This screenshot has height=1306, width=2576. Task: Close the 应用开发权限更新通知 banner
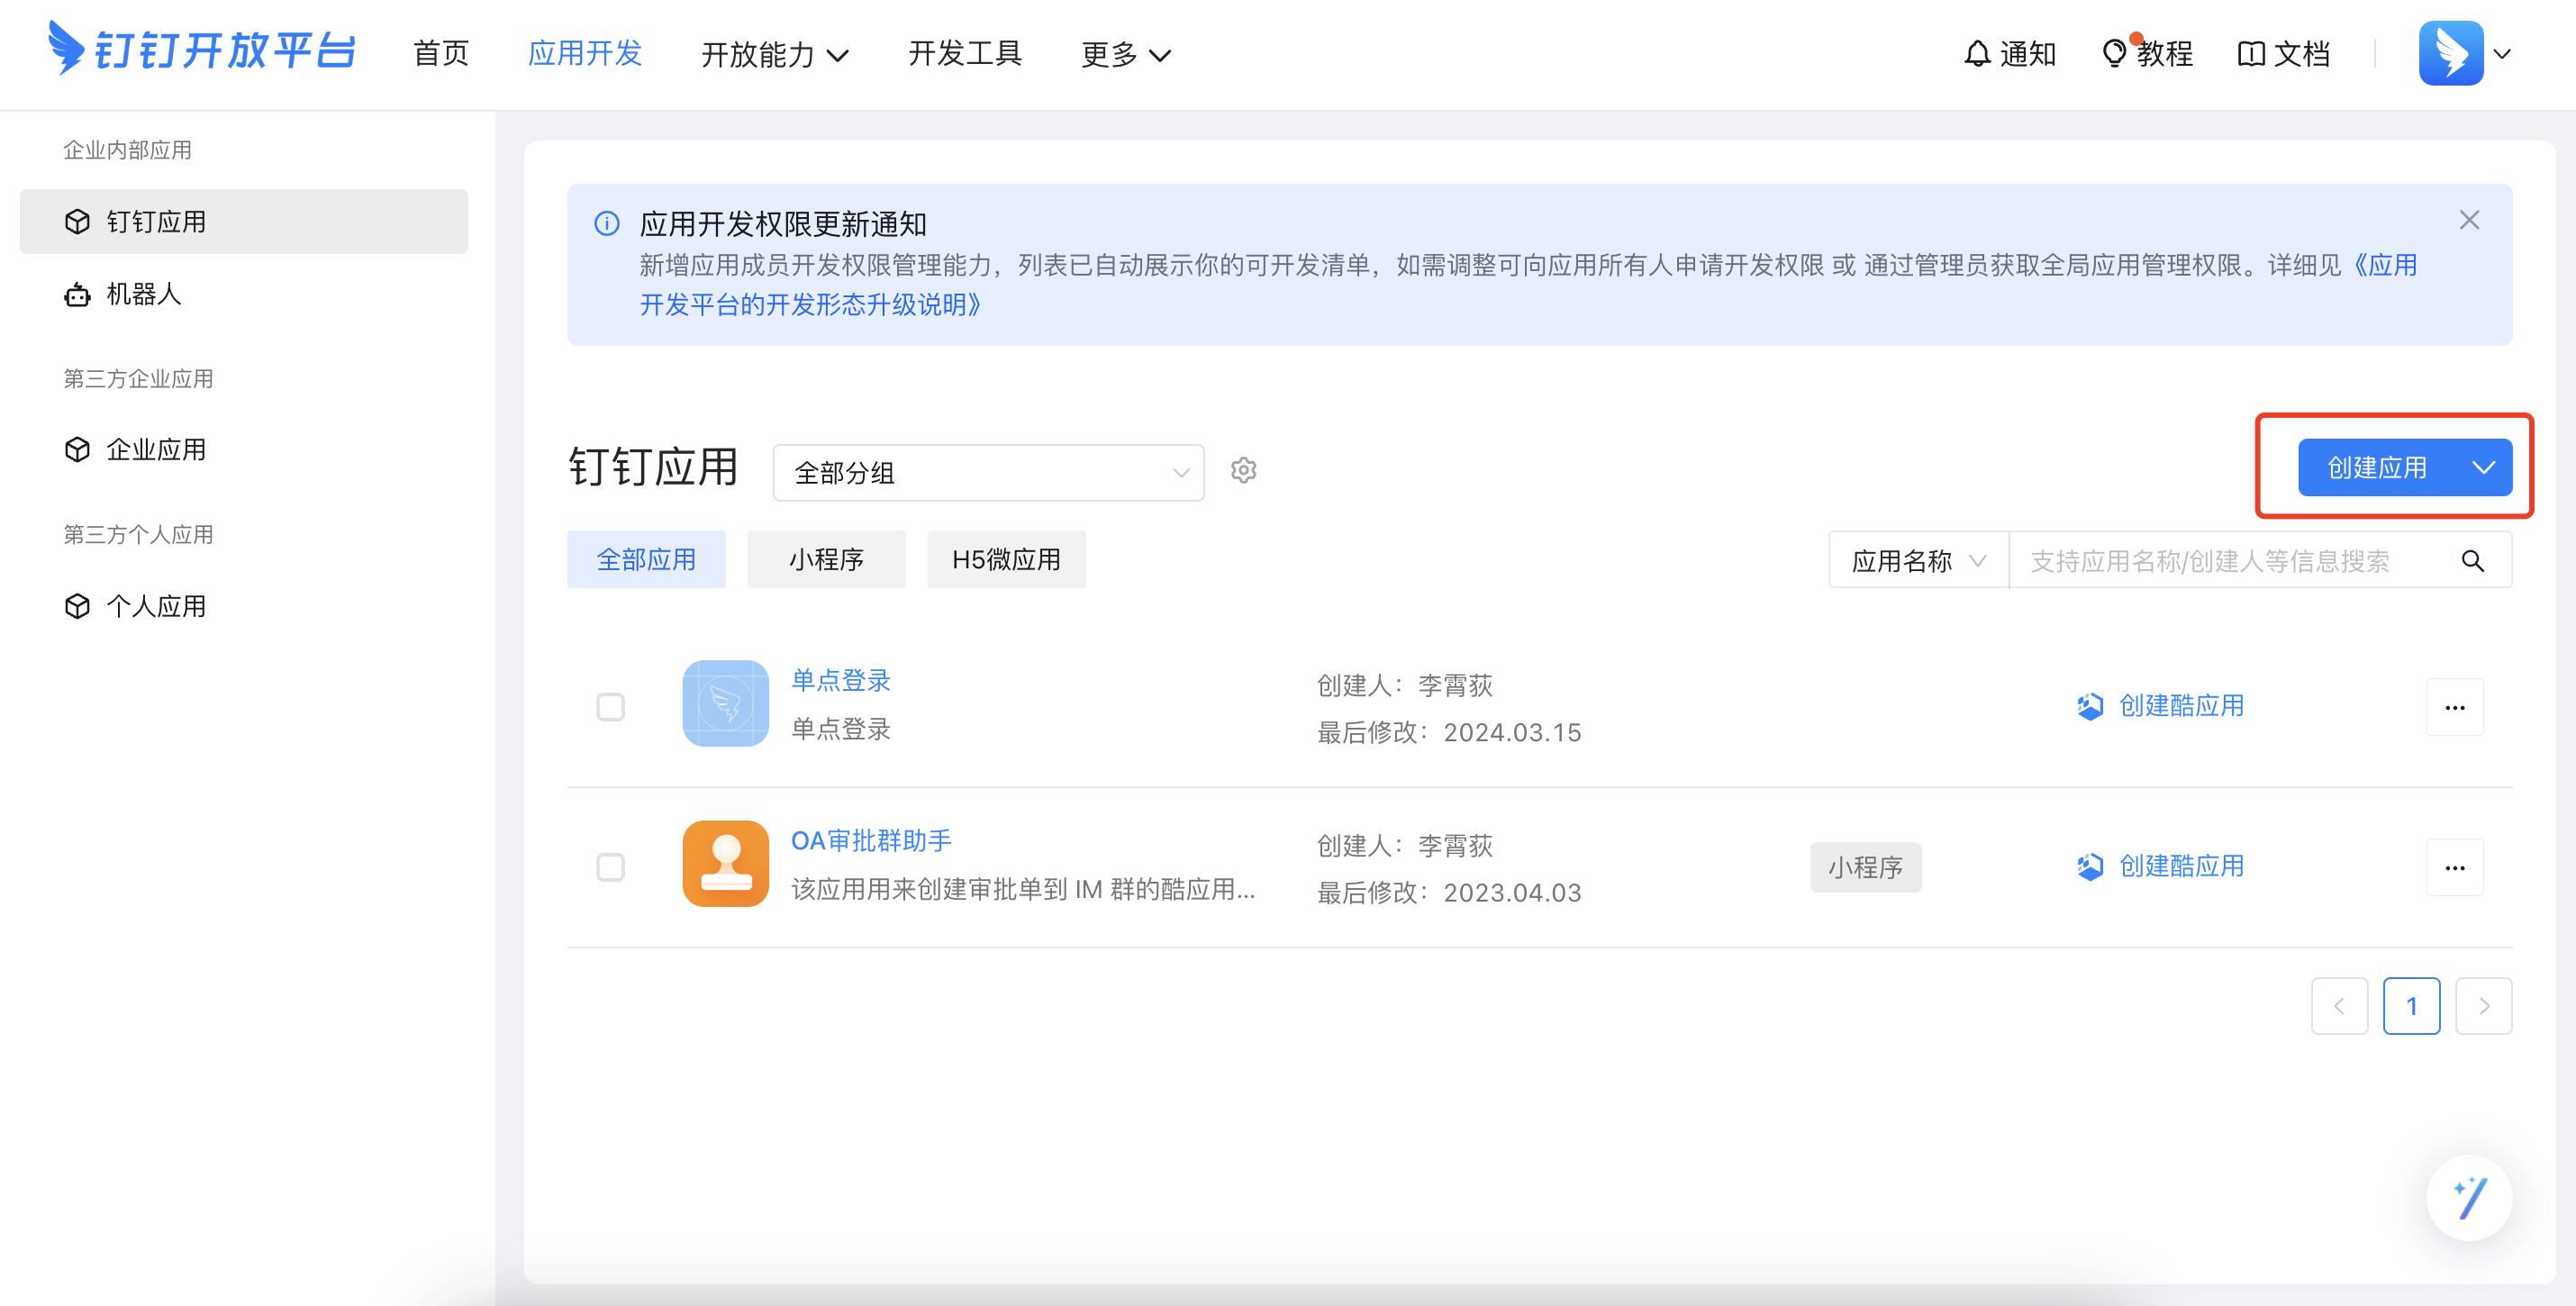coord(2469,220)
